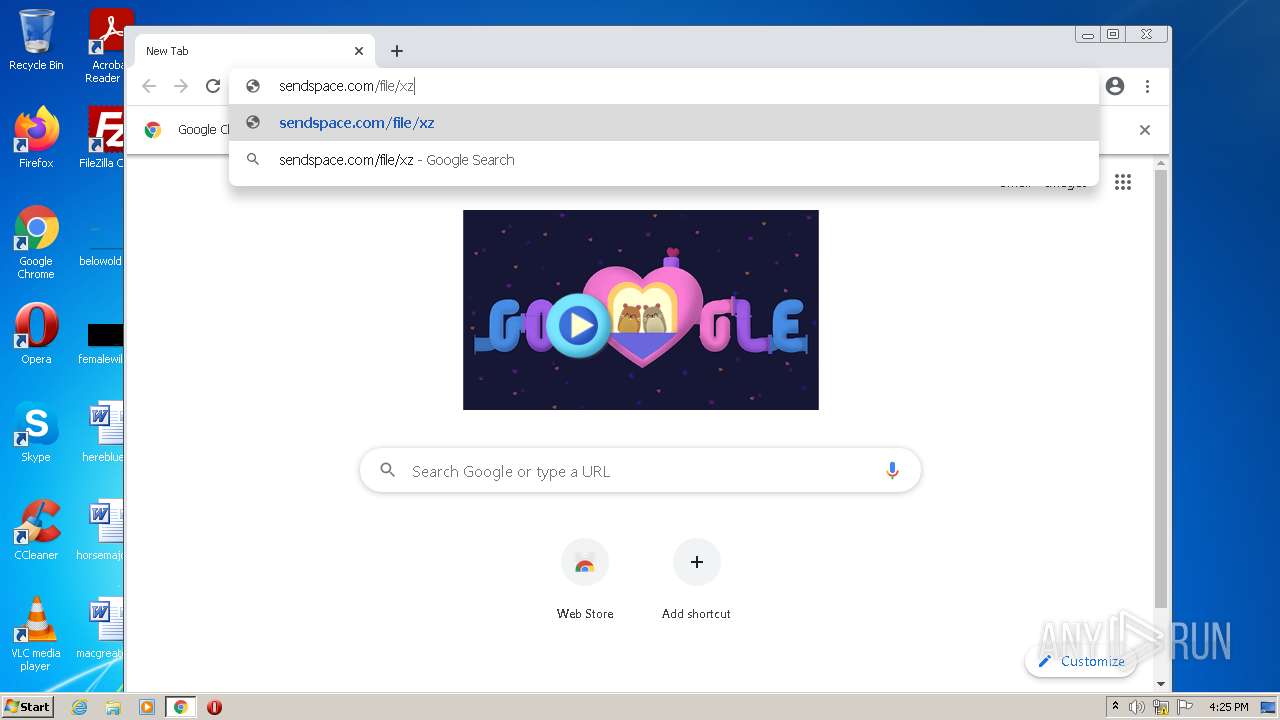Open Chrome three-dot menu
The height and width of the screenshot is (720, 1280).
pos(1147,86)
